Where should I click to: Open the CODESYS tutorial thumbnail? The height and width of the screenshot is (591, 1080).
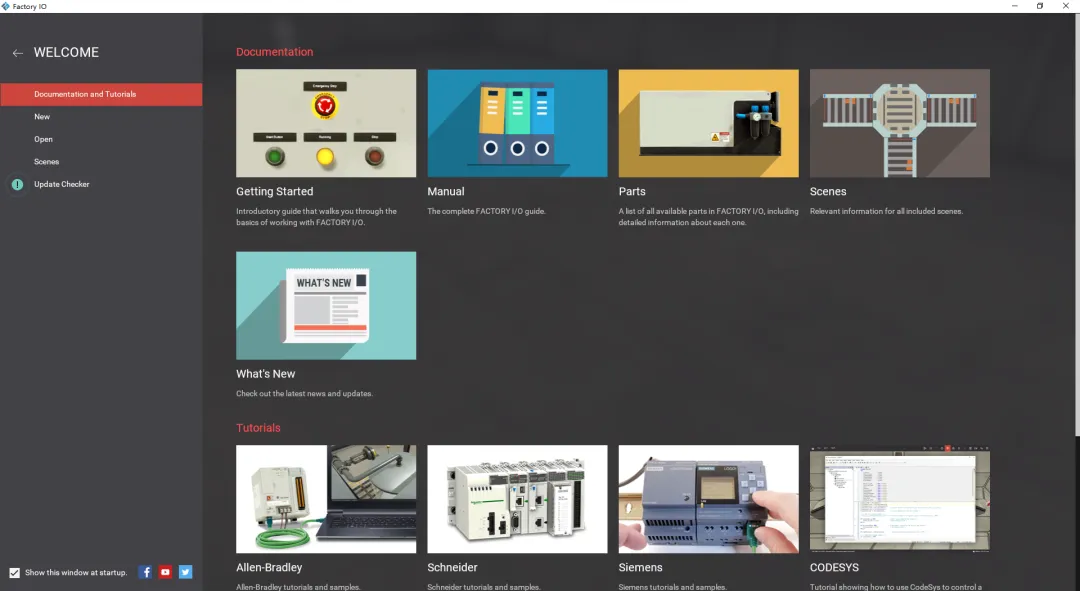[900, 499]
